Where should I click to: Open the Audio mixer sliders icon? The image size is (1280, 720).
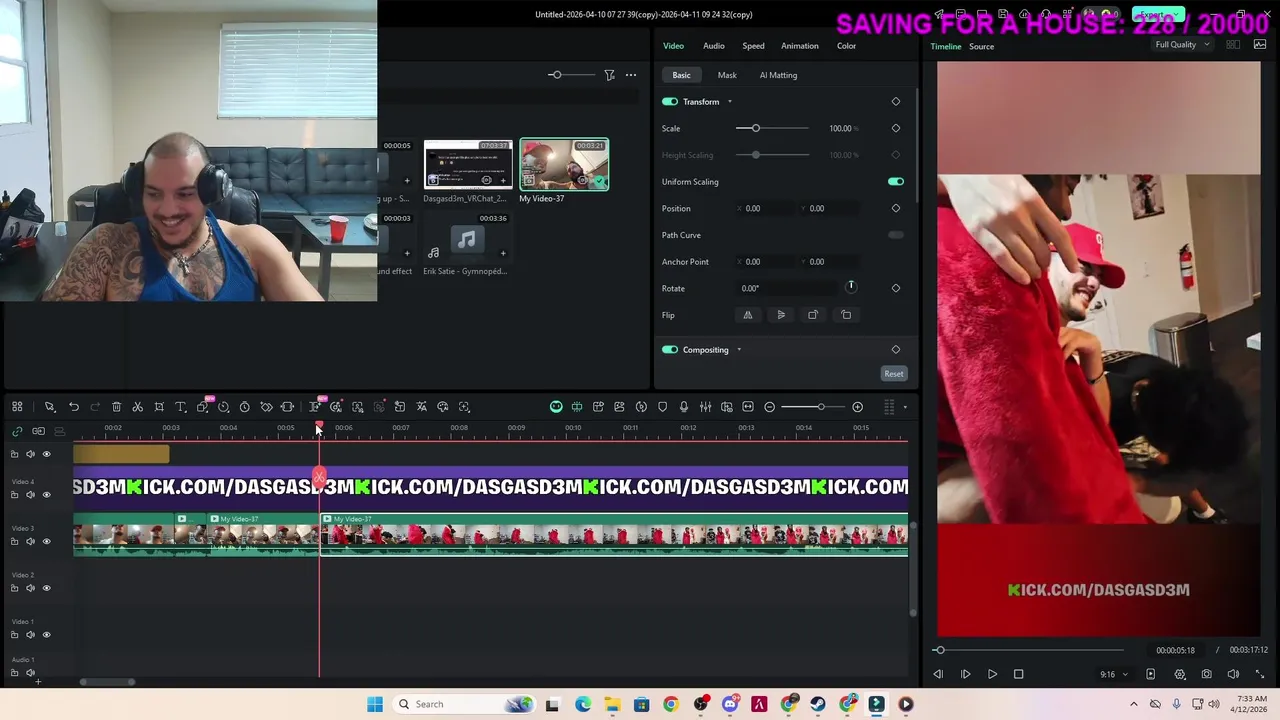(x=705, y=407)
